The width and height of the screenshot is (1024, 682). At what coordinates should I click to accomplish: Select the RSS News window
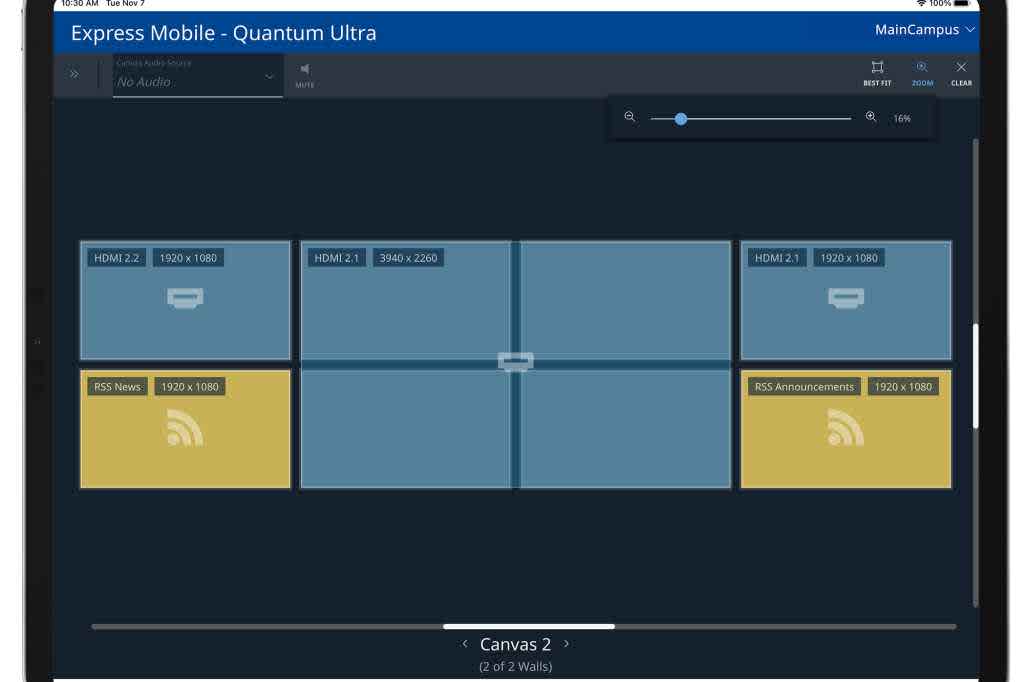(185, 429)
